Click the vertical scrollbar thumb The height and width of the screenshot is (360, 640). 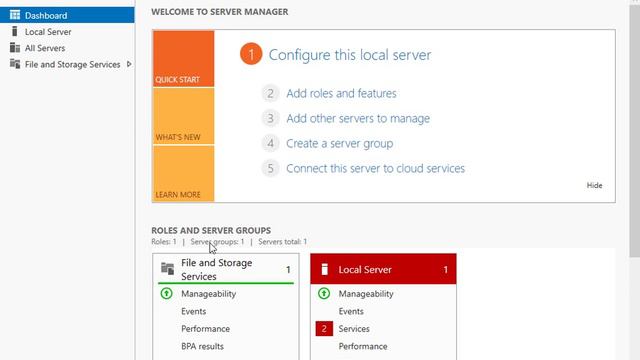click(x=635, y=131)
